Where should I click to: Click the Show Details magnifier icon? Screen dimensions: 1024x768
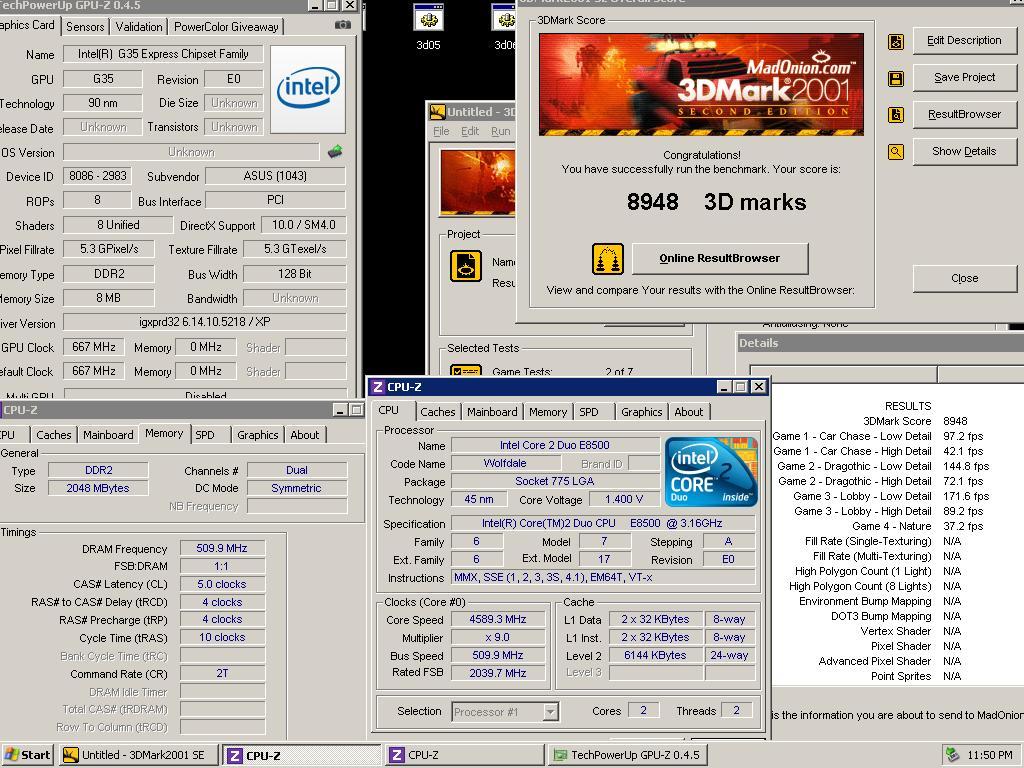point(896,152)
